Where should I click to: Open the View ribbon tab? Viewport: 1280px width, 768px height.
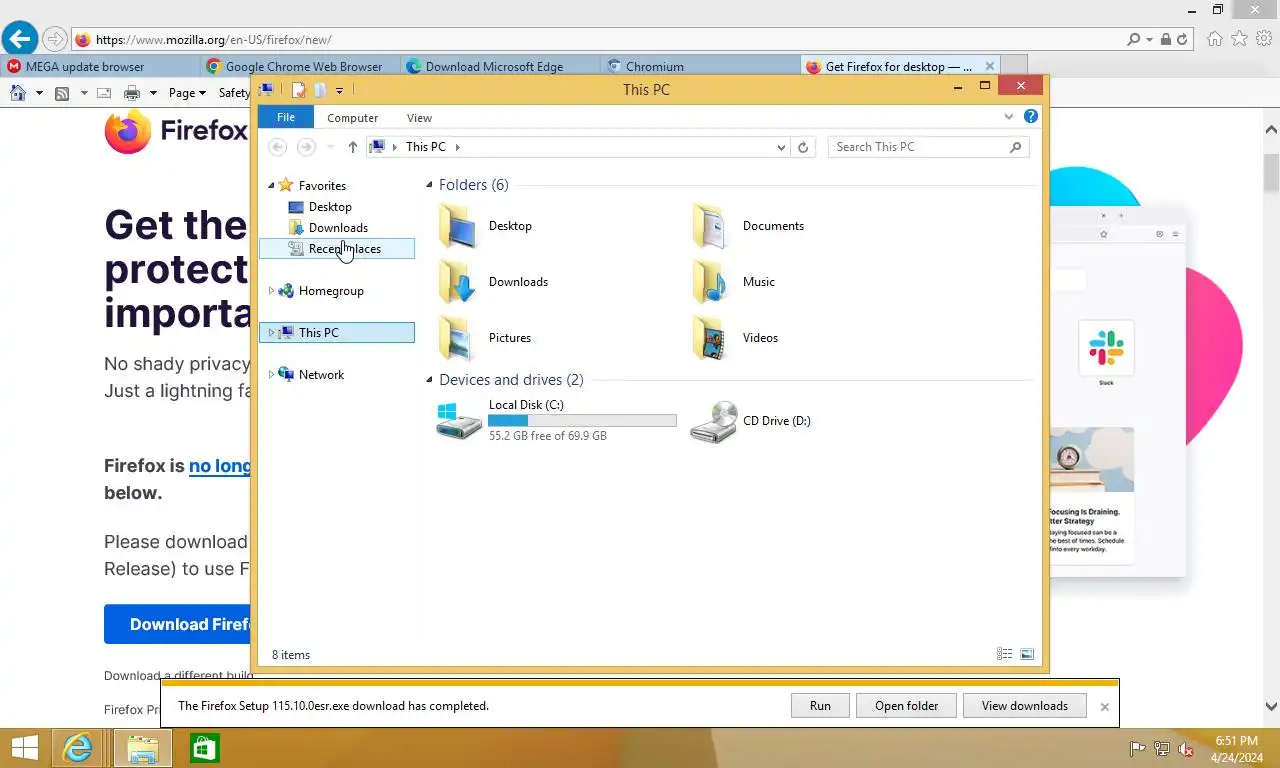click(x=419, y=118)
